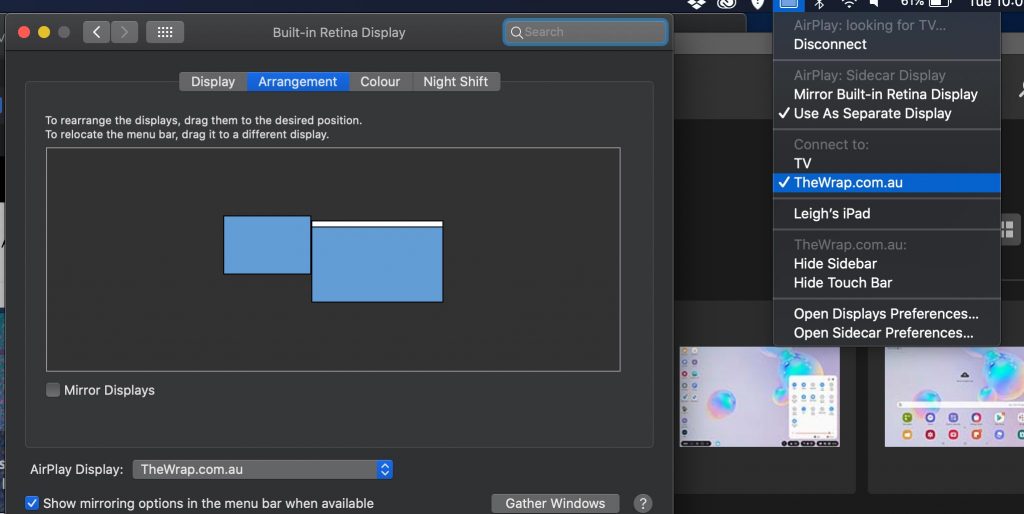Go forward with the right chevron button
Screen dimensions: 1024x514
point(124,32)
